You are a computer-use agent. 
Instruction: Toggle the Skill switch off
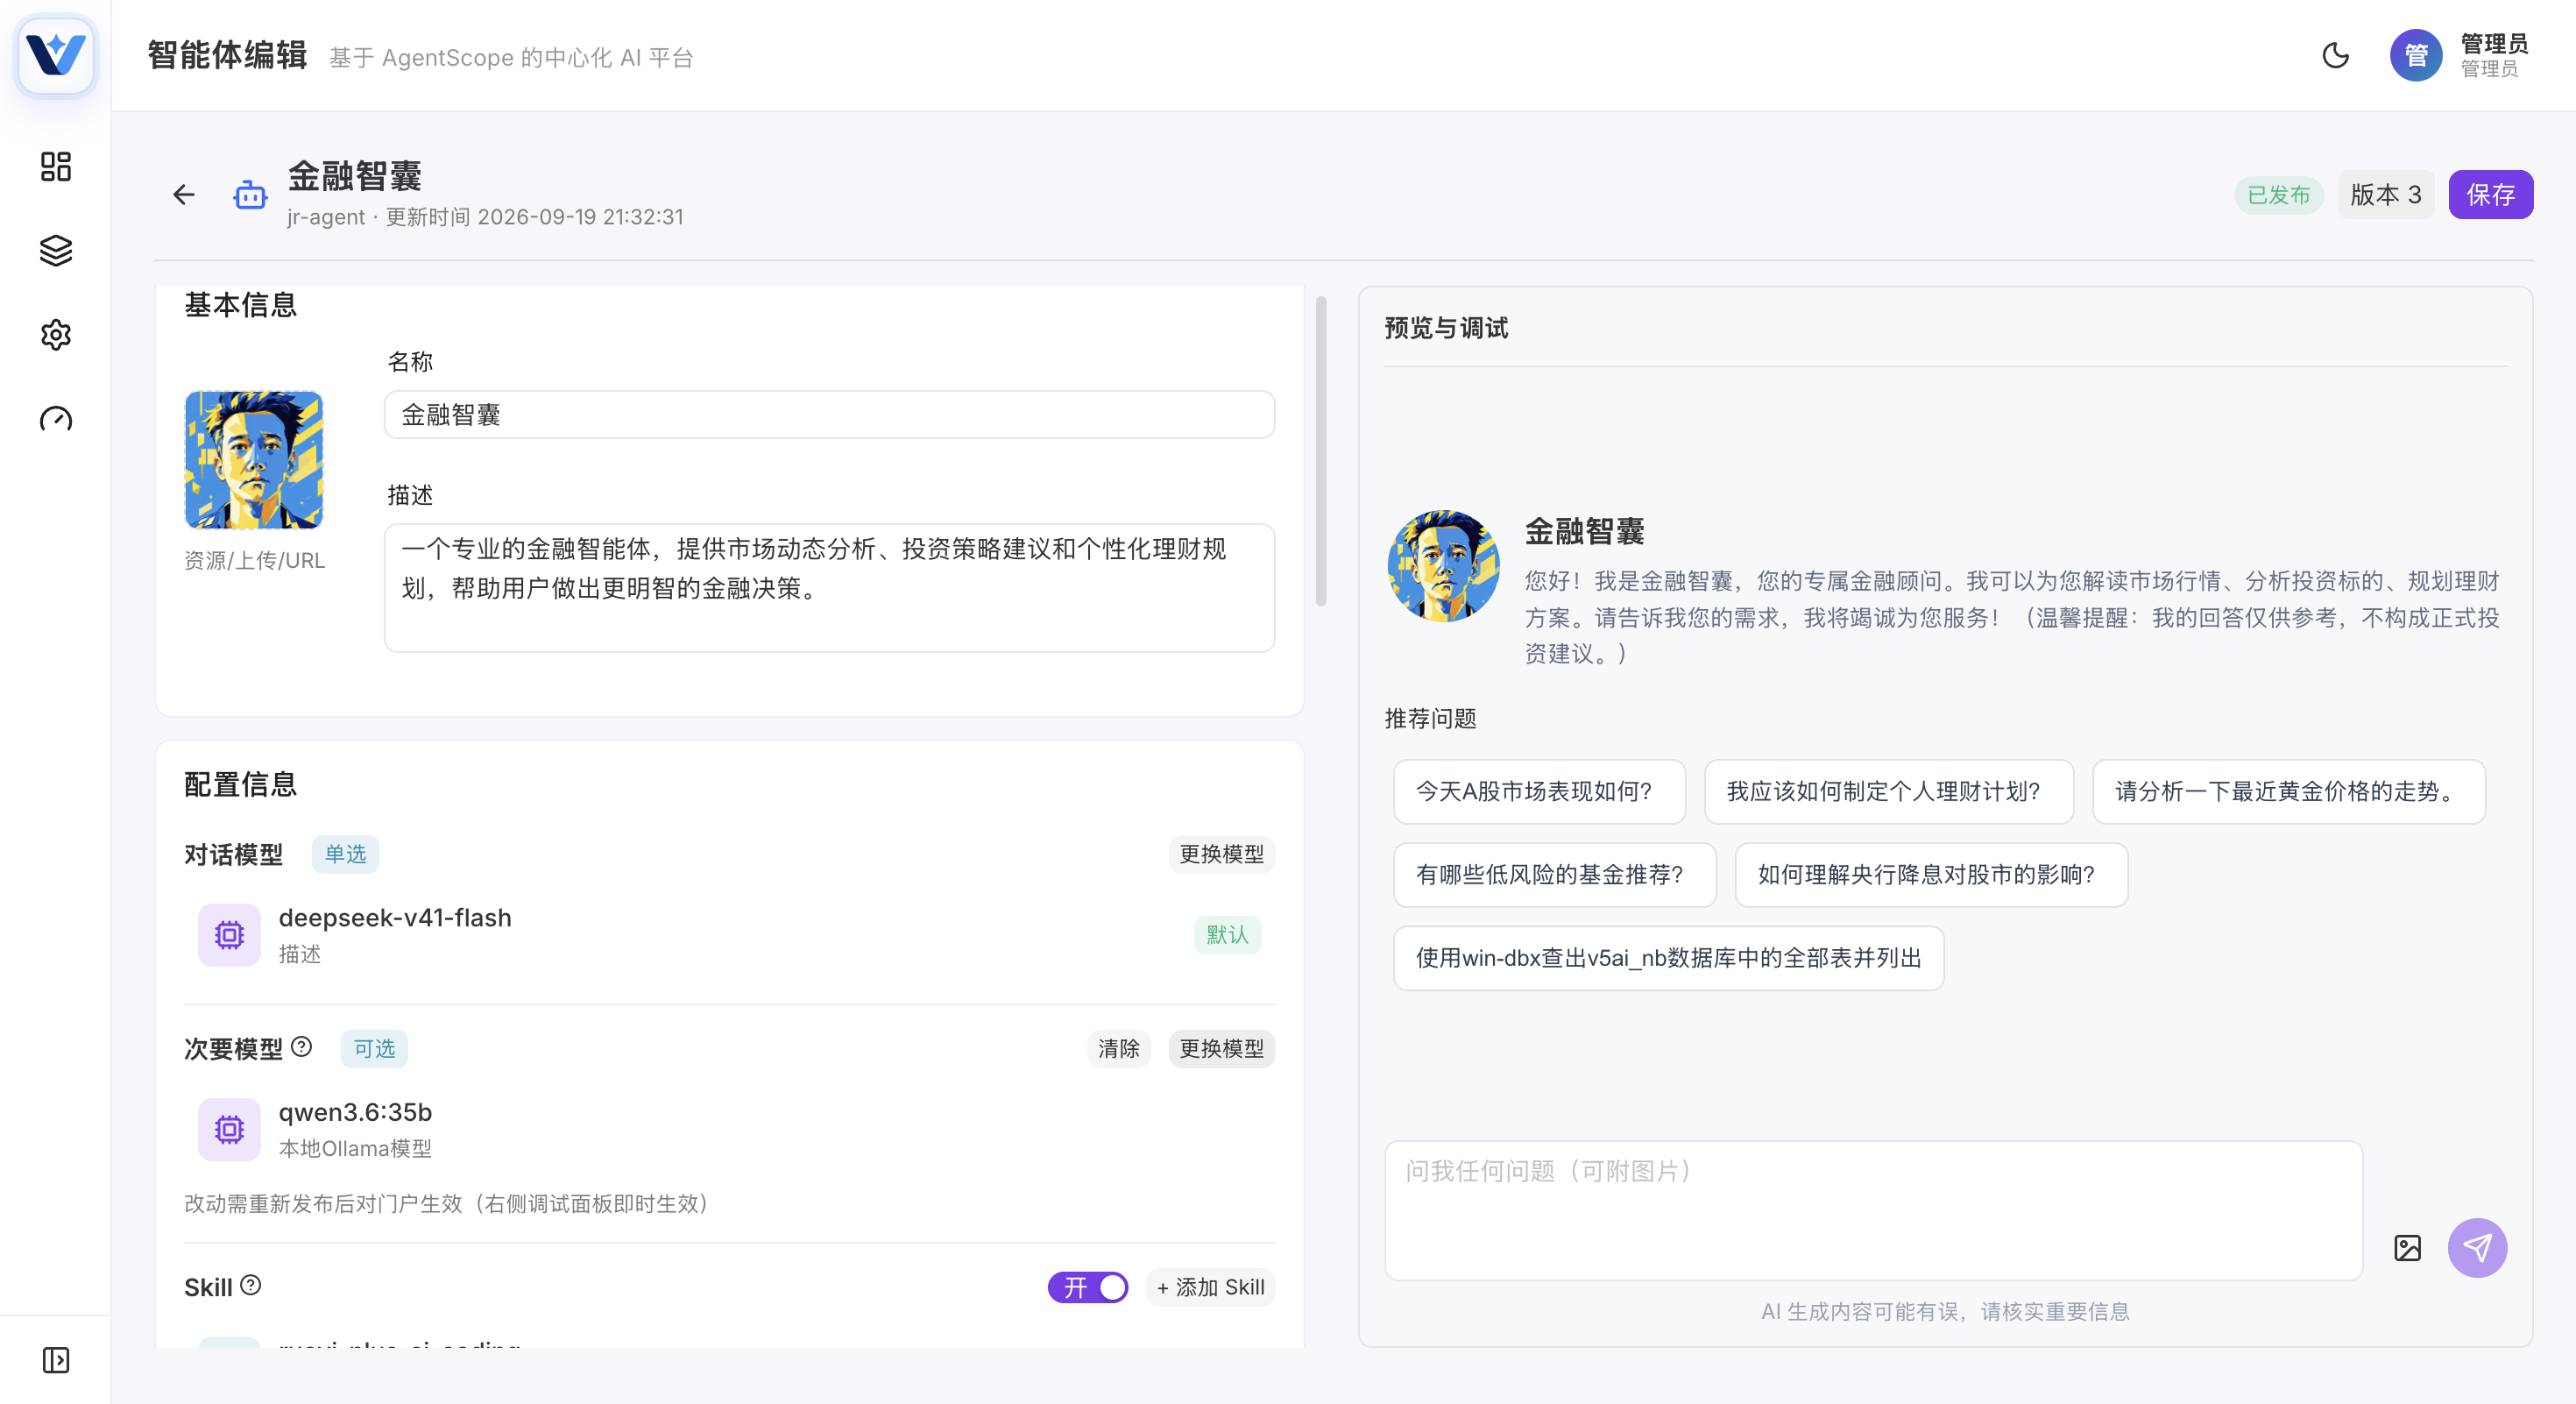[x=1088, y=1287]
